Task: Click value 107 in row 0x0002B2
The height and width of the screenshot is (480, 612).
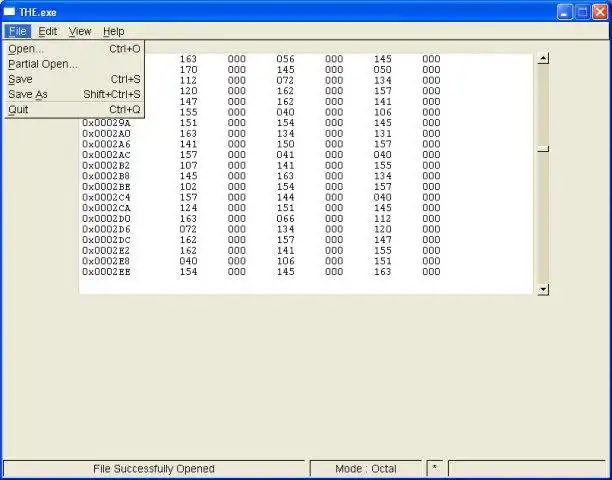Action: pyautogui.click(x=189, y=165)
